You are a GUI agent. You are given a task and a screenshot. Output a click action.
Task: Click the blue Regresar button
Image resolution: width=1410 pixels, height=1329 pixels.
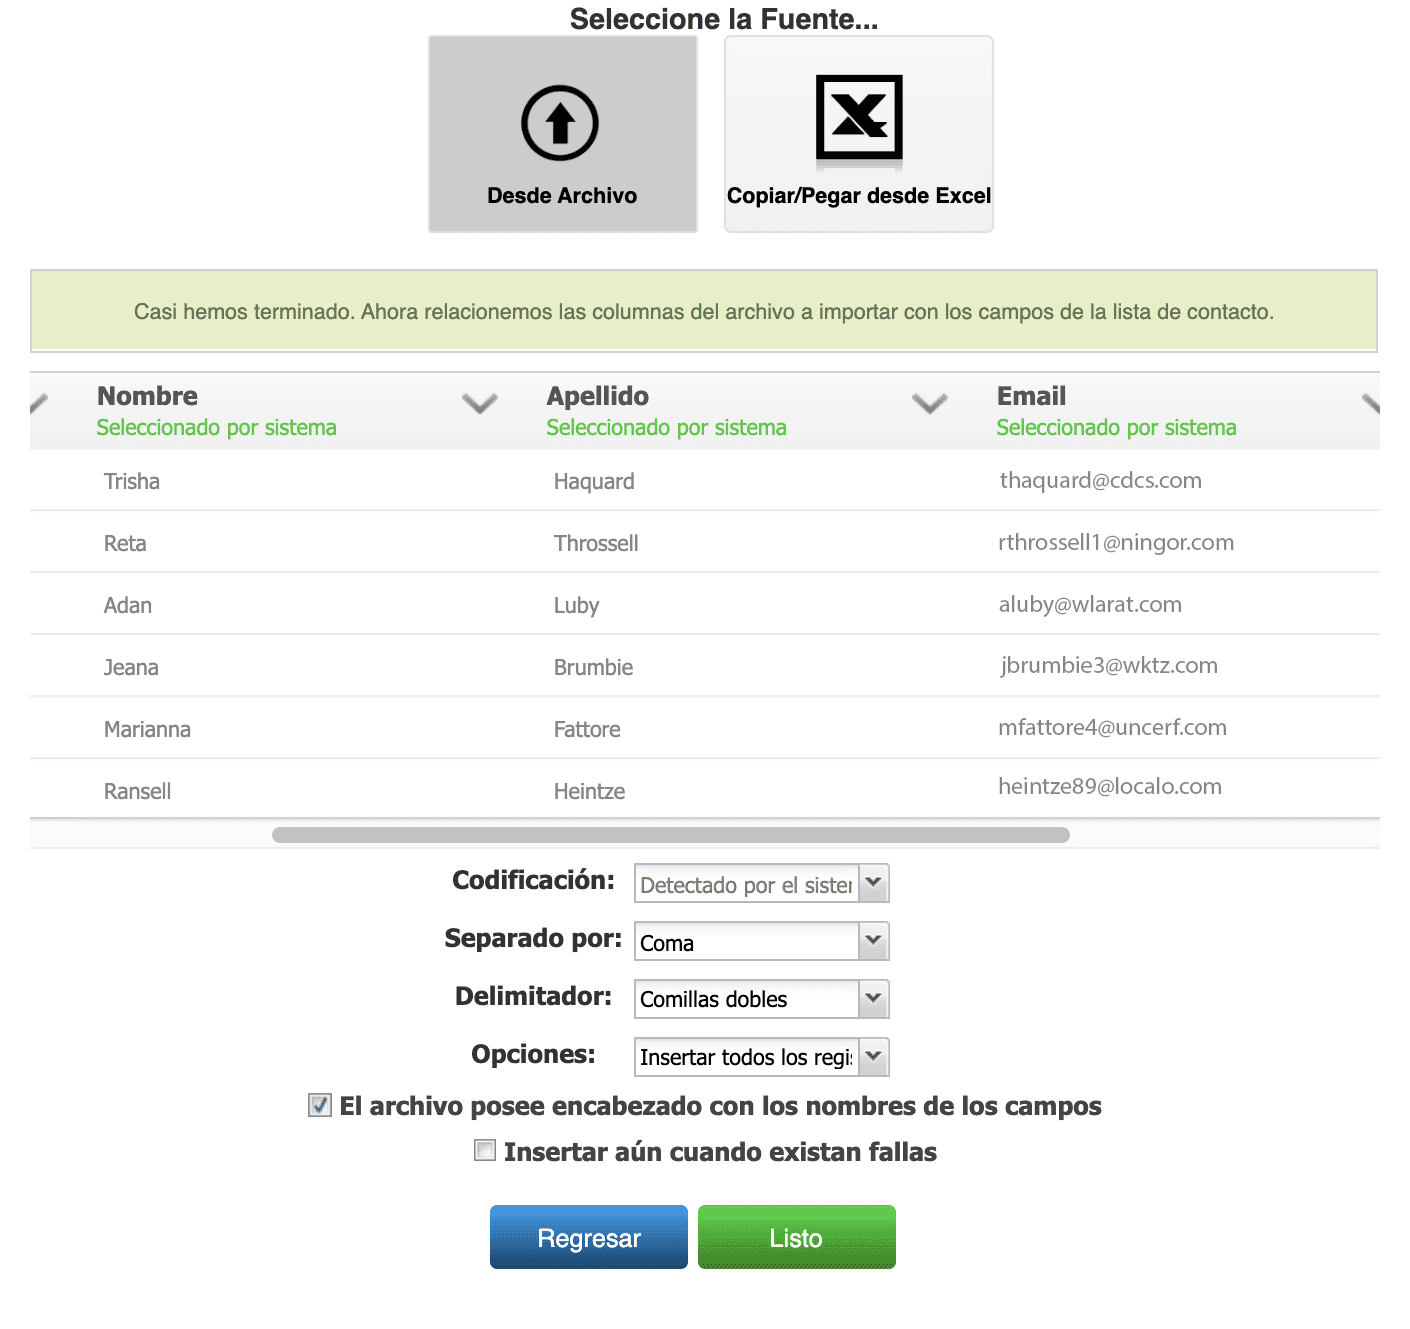(589, 1237)
